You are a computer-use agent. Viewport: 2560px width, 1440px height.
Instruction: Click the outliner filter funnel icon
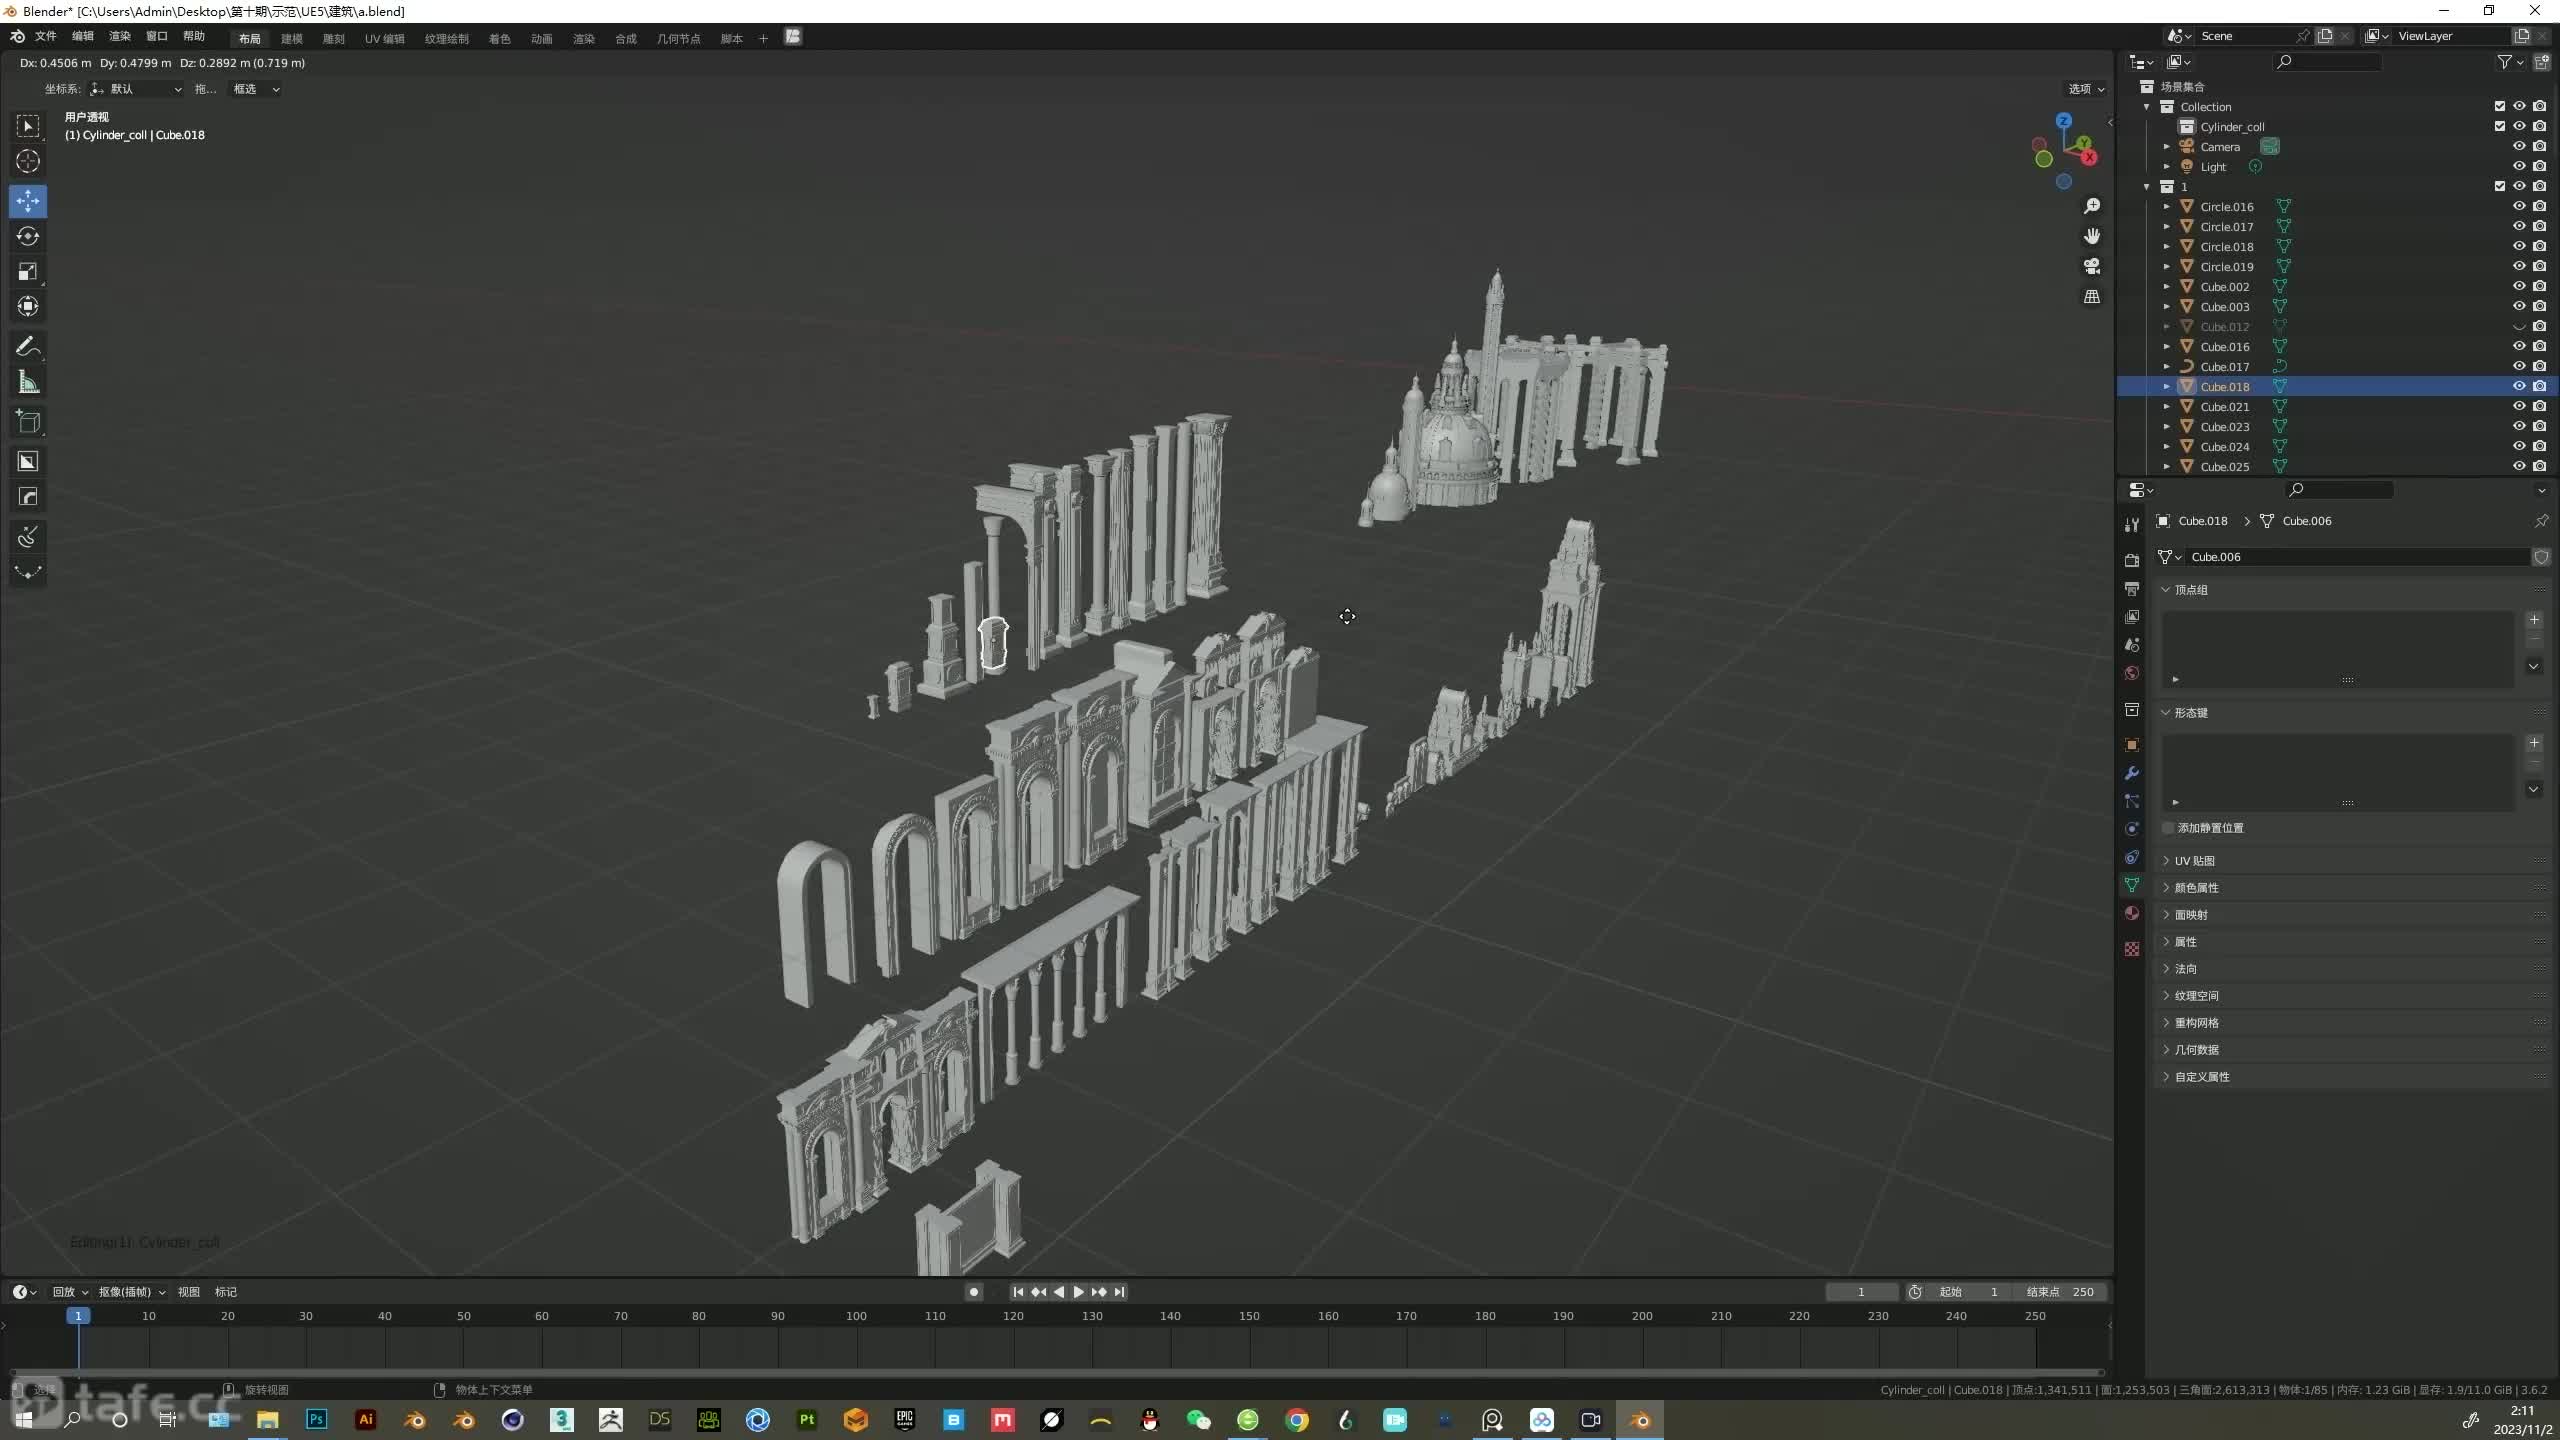[x=2505, y=62]
